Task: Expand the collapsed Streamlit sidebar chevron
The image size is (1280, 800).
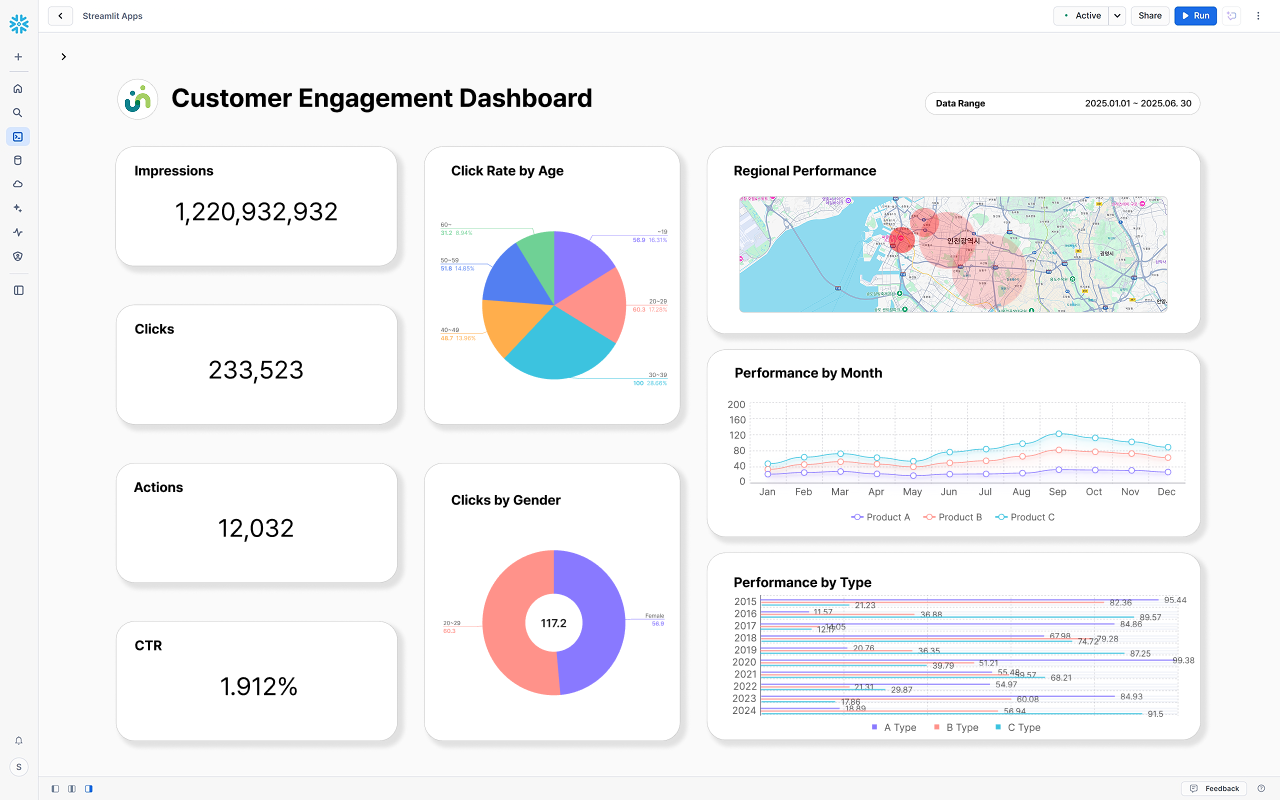Action: [64, 57]
